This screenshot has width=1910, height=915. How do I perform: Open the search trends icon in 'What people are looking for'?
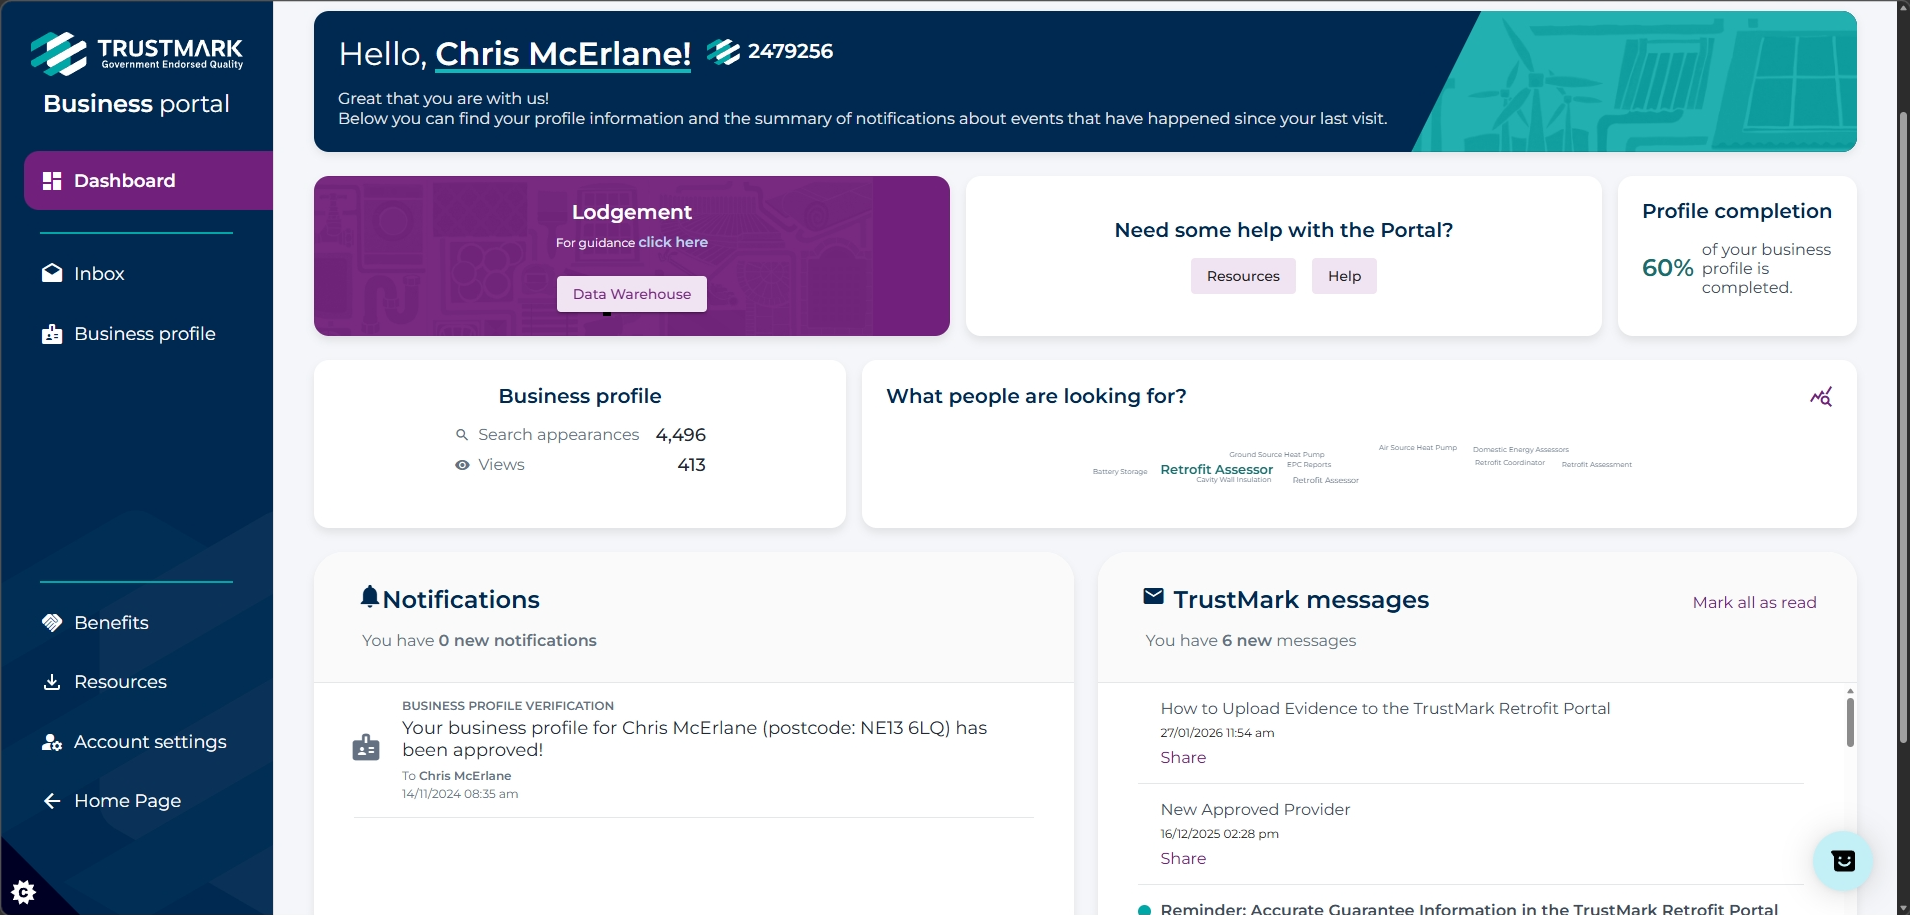1821,397
